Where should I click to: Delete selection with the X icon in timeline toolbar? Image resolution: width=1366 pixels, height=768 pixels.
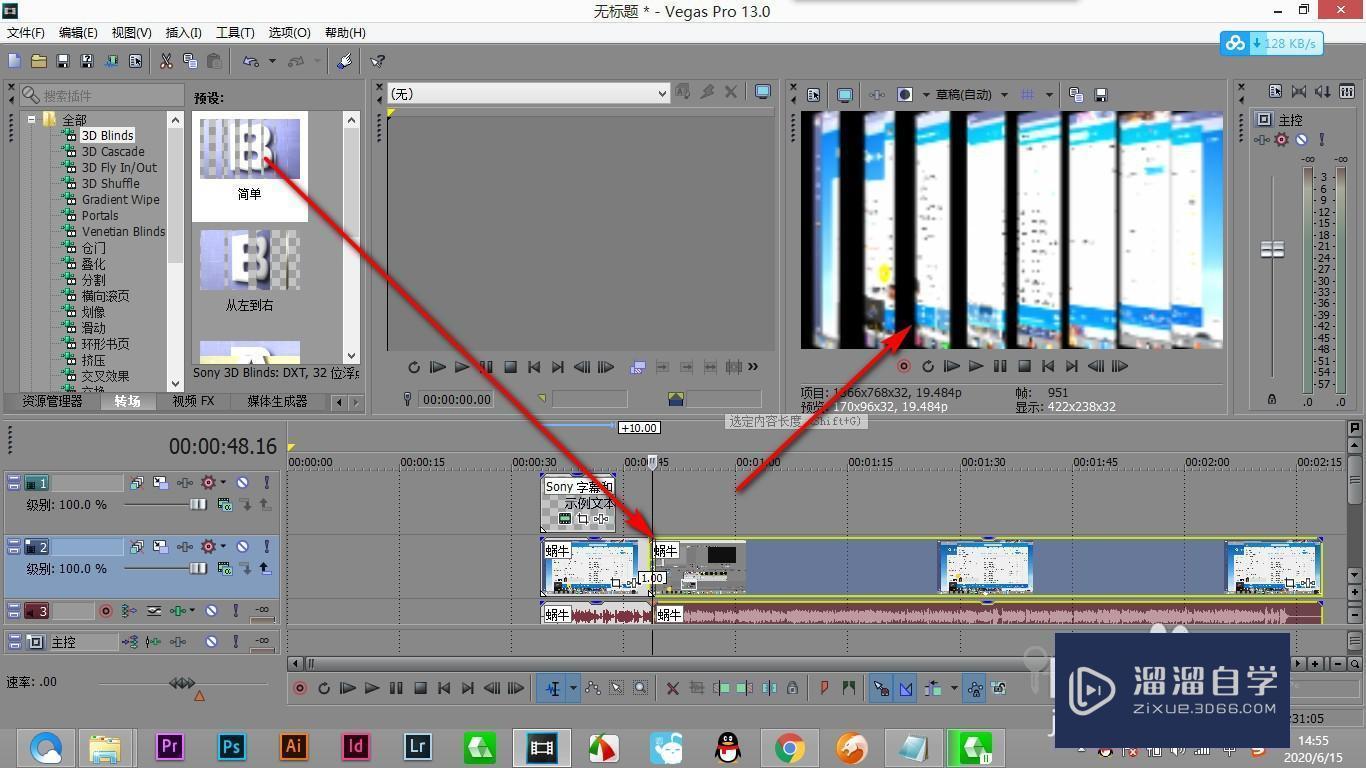coord(673,688)
